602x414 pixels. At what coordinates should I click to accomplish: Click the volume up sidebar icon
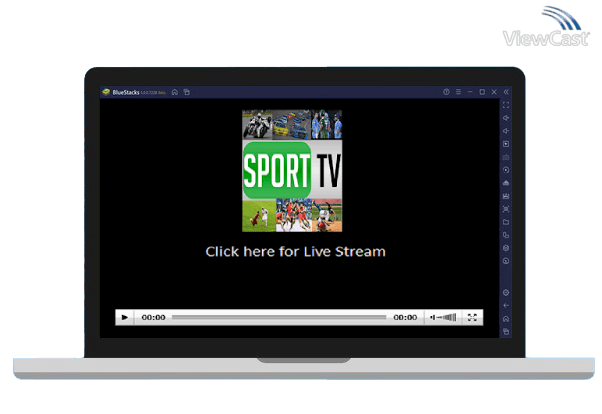pyautogui.click(x=506, y=118)
